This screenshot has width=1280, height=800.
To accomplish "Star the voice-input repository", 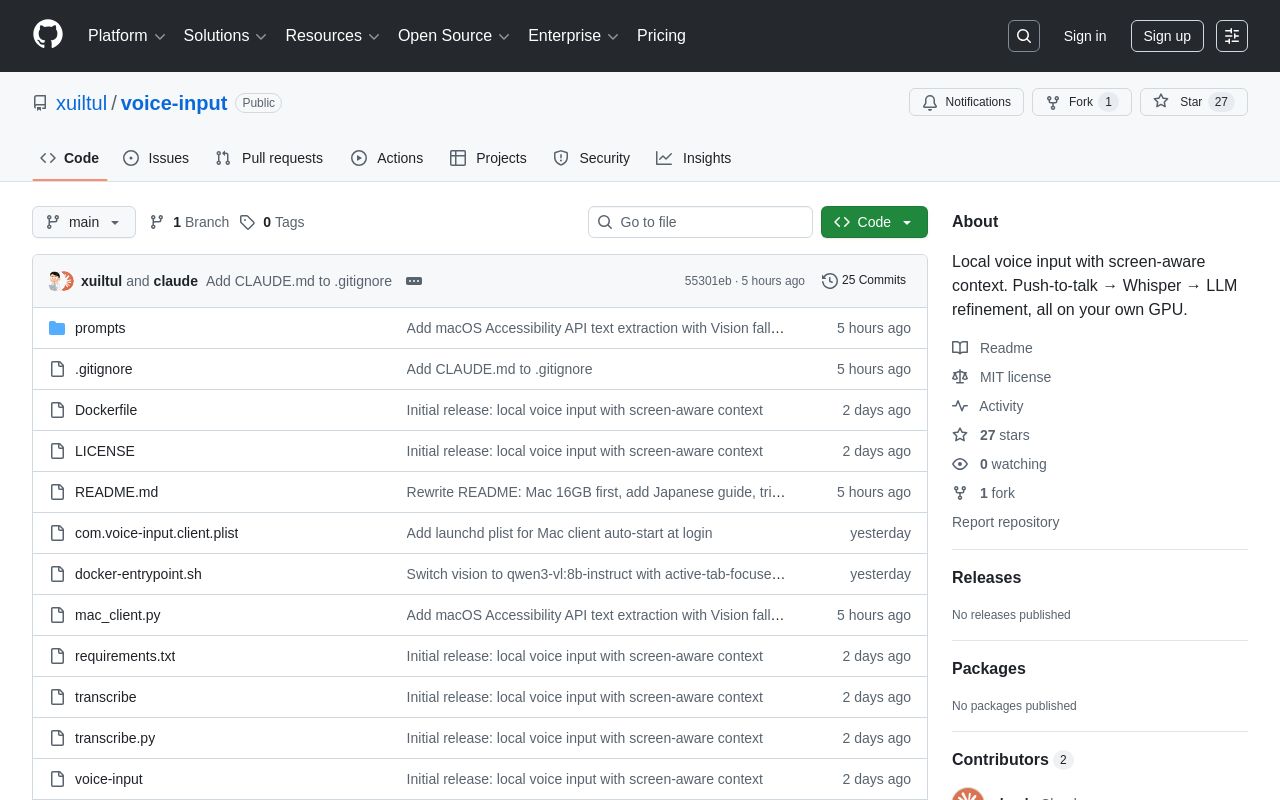I will coord(1194,102).
